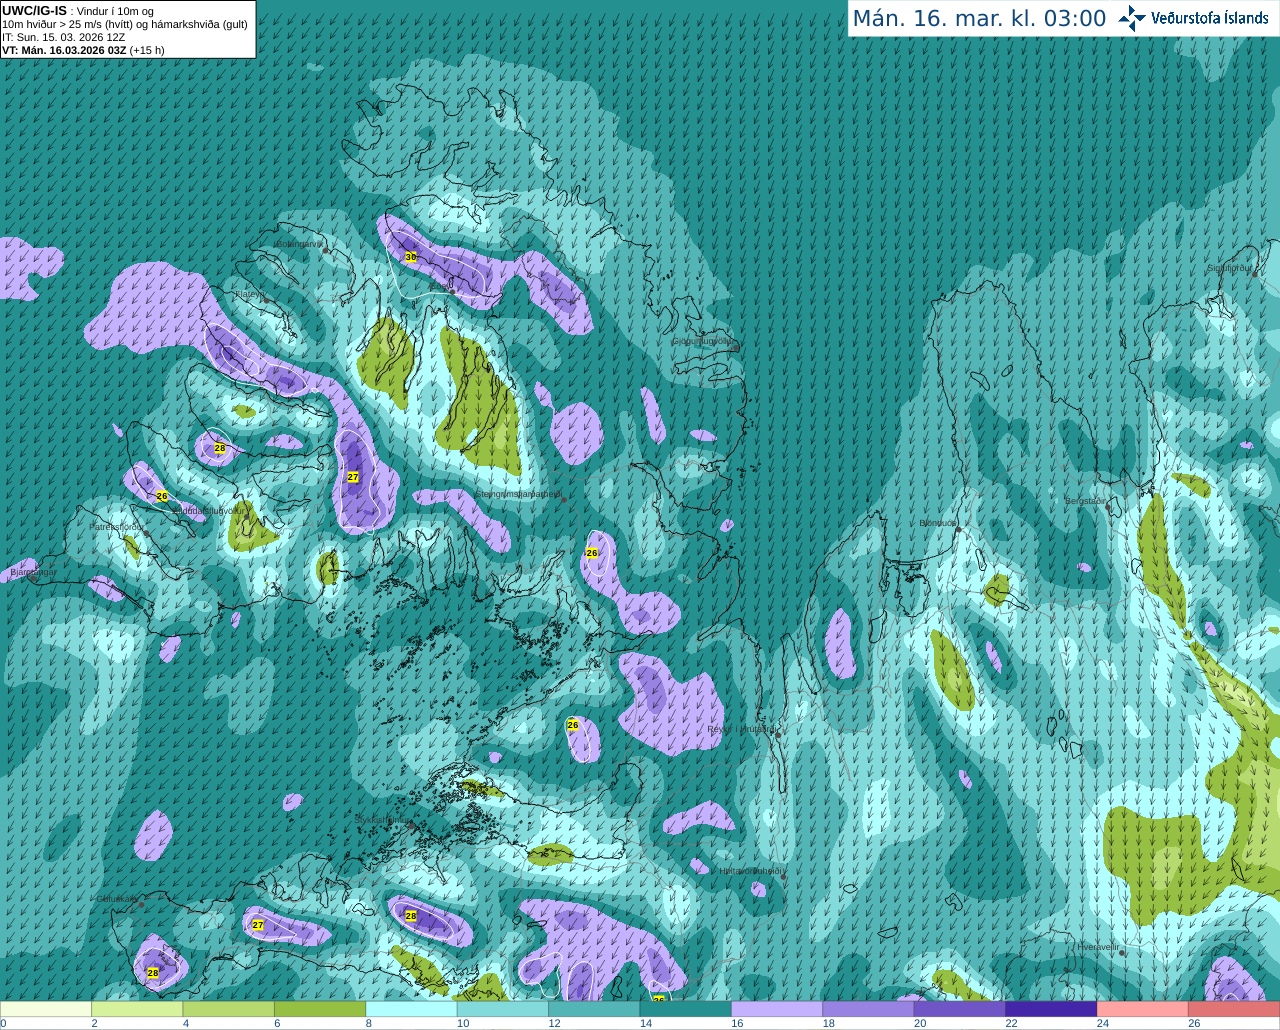
Task: Click the legend scale value 16
Action: pos(737,1024)
